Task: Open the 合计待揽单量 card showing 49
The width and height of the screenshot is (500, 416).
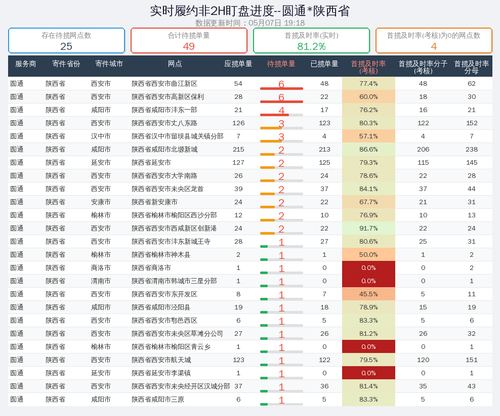Action: point(189,41)
